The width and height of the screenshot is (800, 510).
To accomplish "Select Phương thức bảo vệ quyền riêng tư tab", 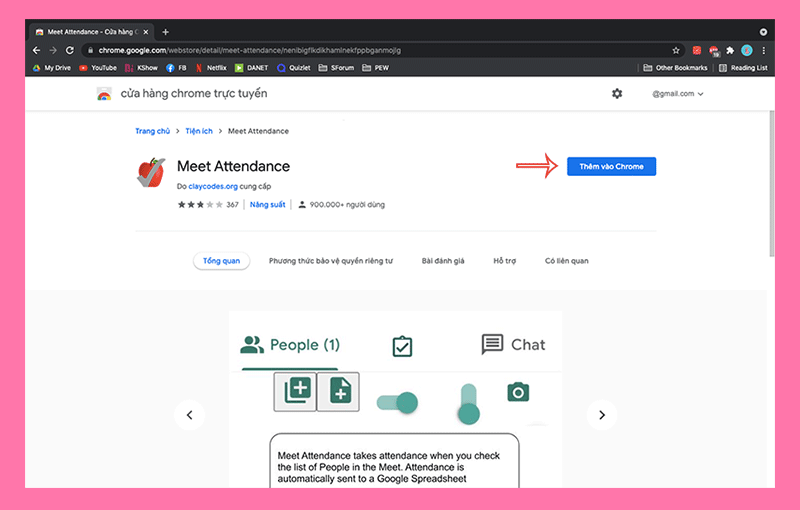I will pyautogui.click(x=331, y=261).
